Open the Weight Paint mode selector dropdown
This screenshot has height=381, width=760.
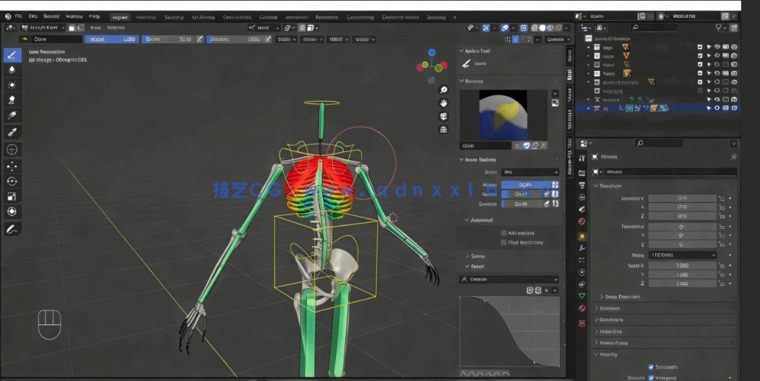[x=43, y=28]
